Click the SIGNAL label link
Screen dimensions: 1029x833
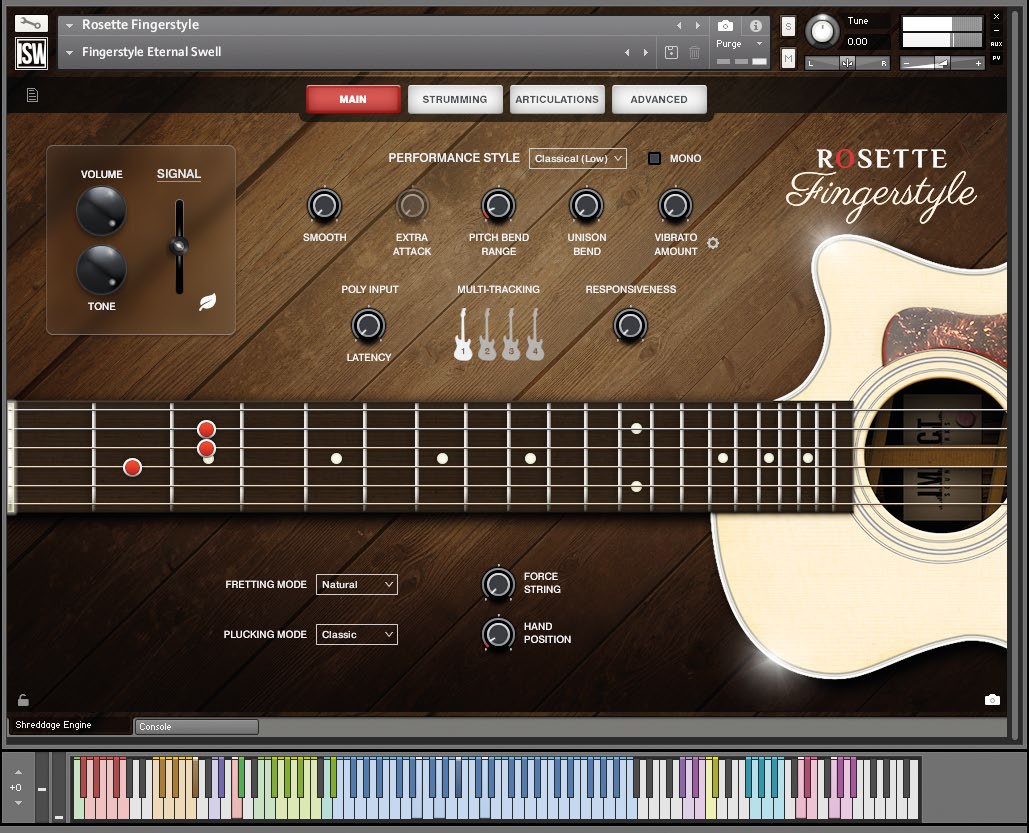tap(178, 174)
